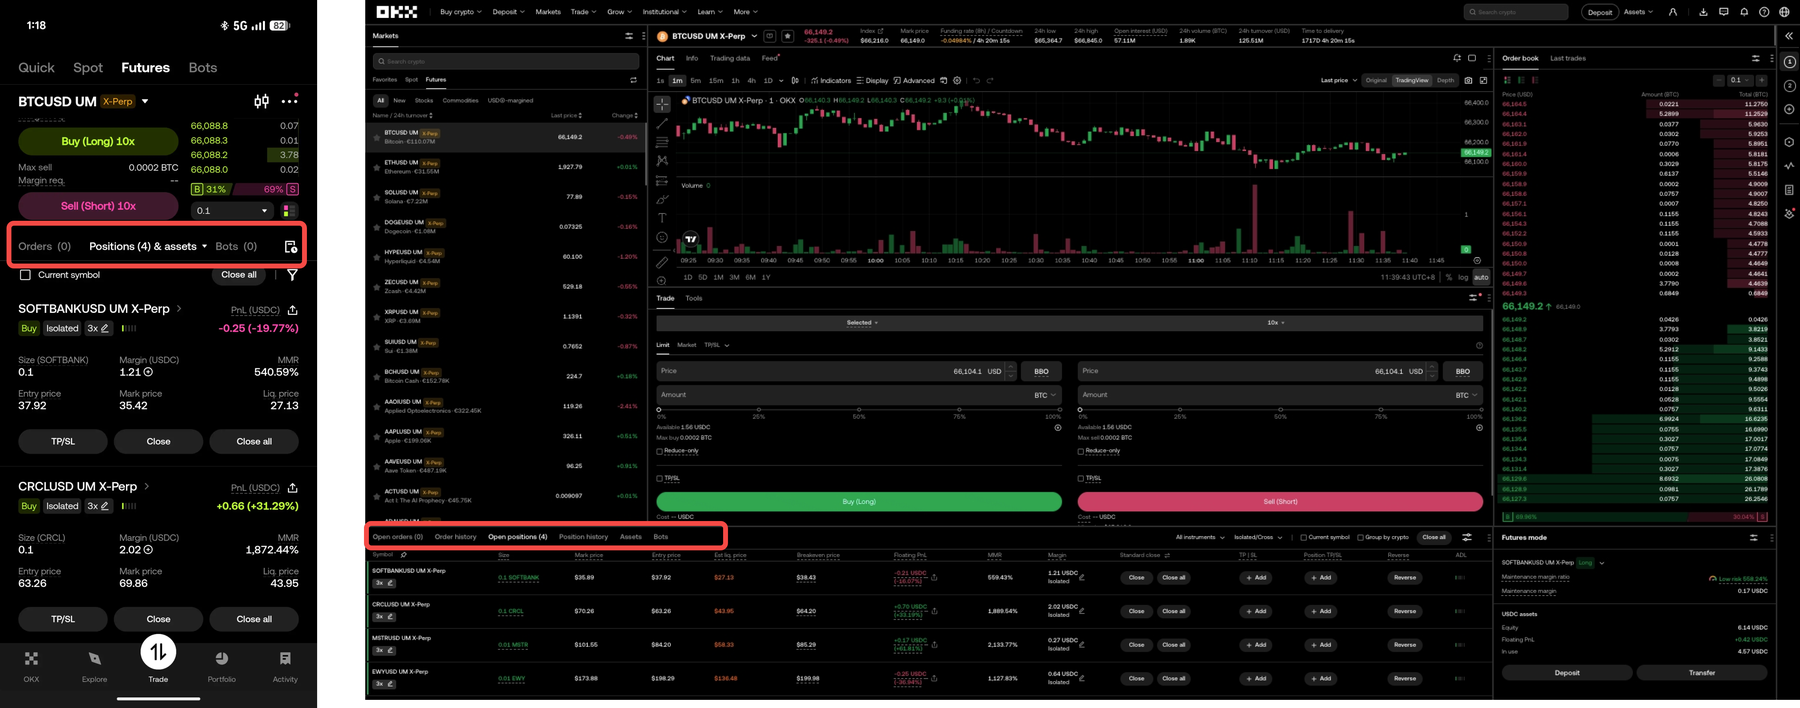1800x708 pixels.
Task: Take a chart screenshot with the camera icon
Action: click(x=1468, y=80)
